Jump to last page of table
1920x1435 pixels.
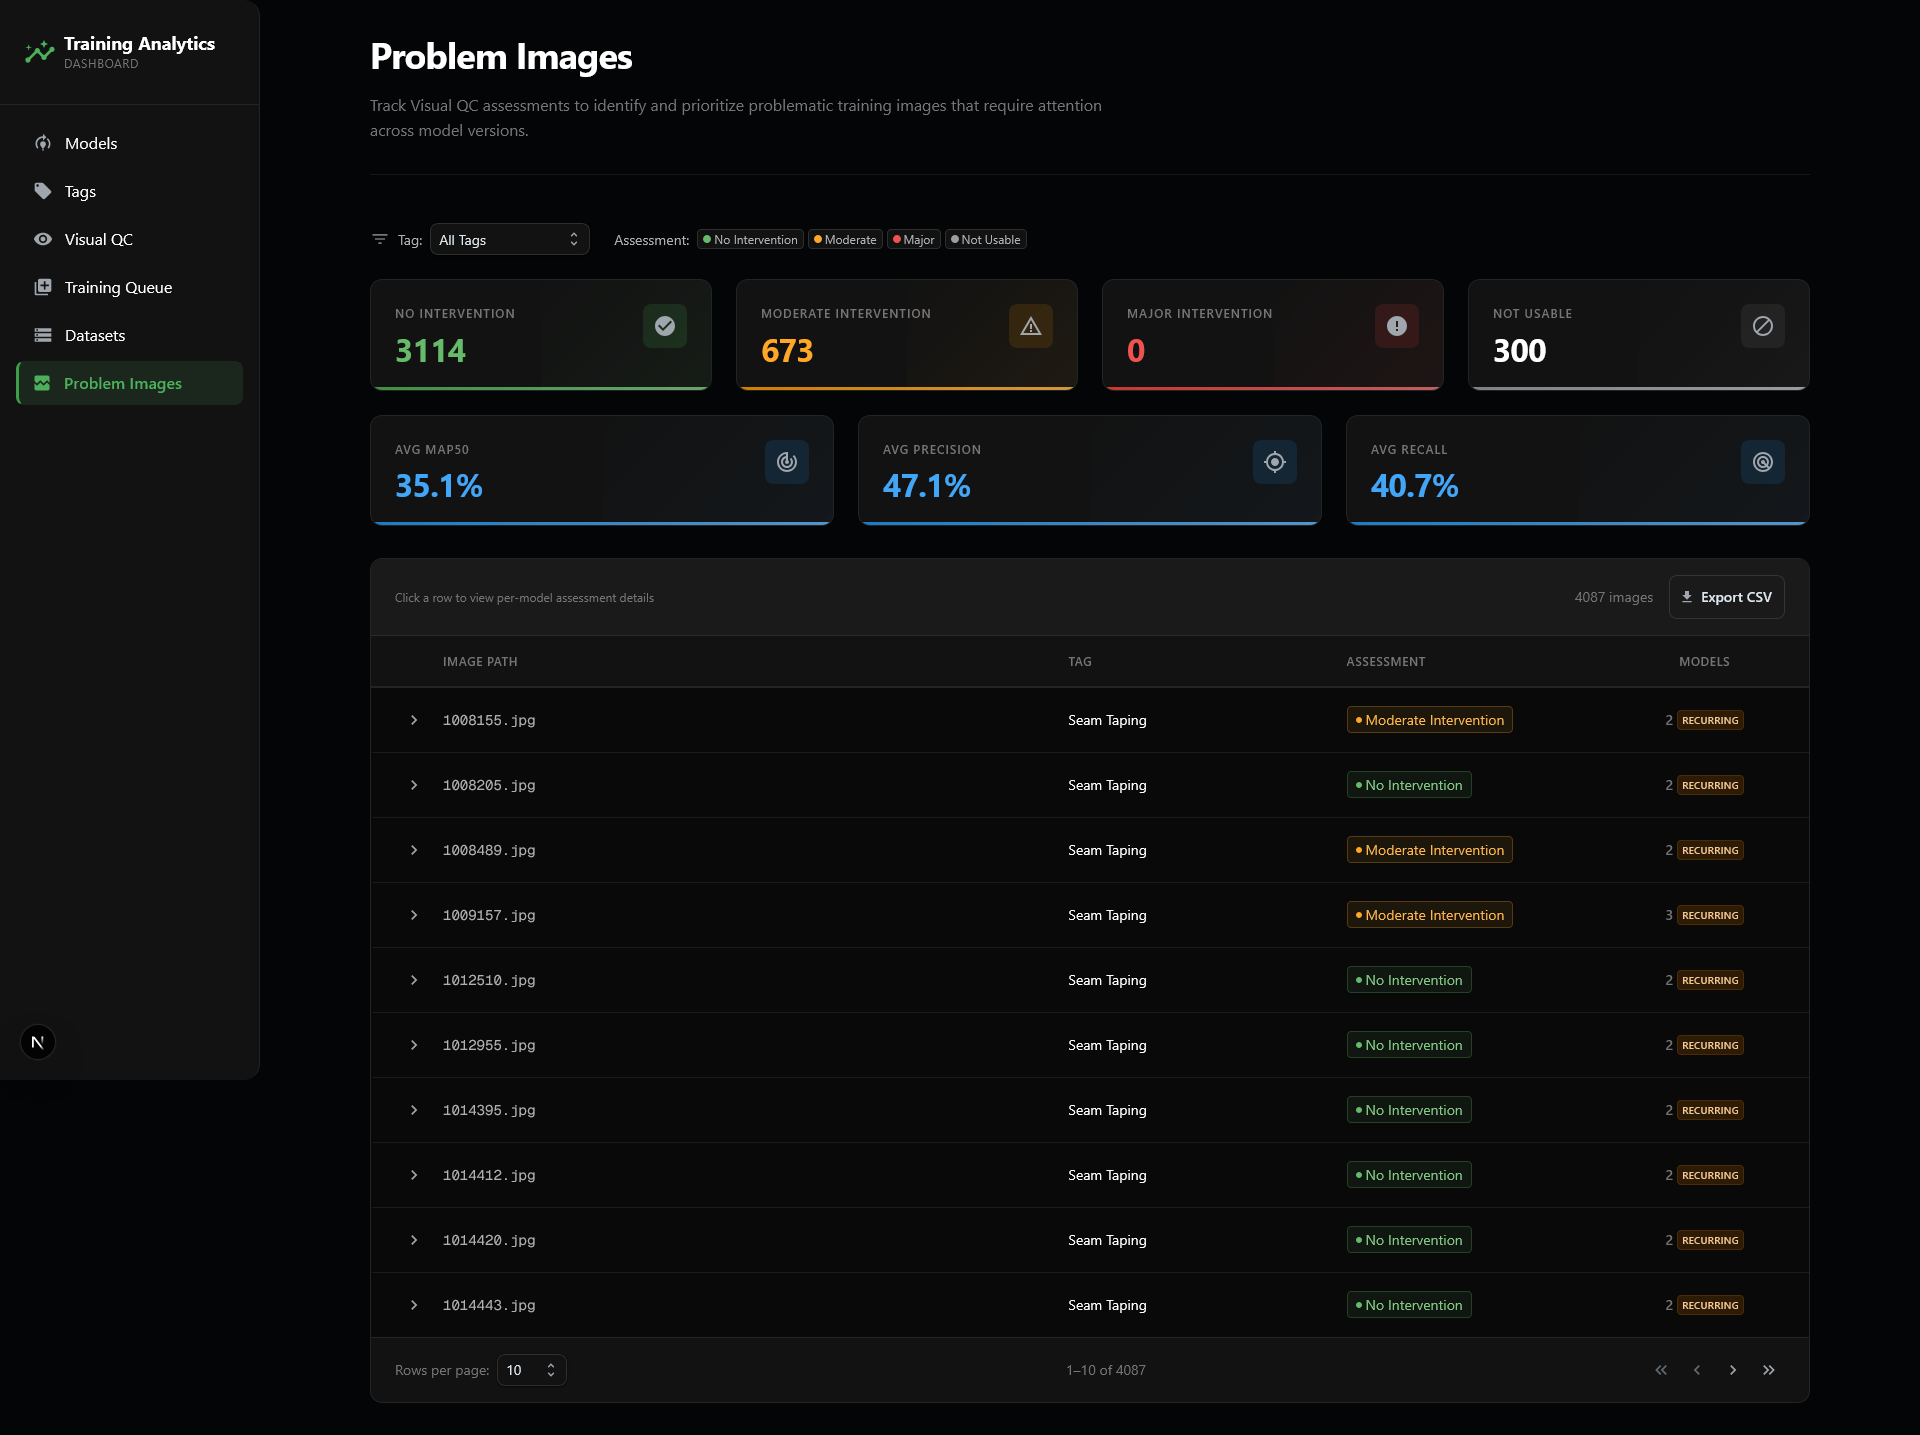tap(1769, 1370)
